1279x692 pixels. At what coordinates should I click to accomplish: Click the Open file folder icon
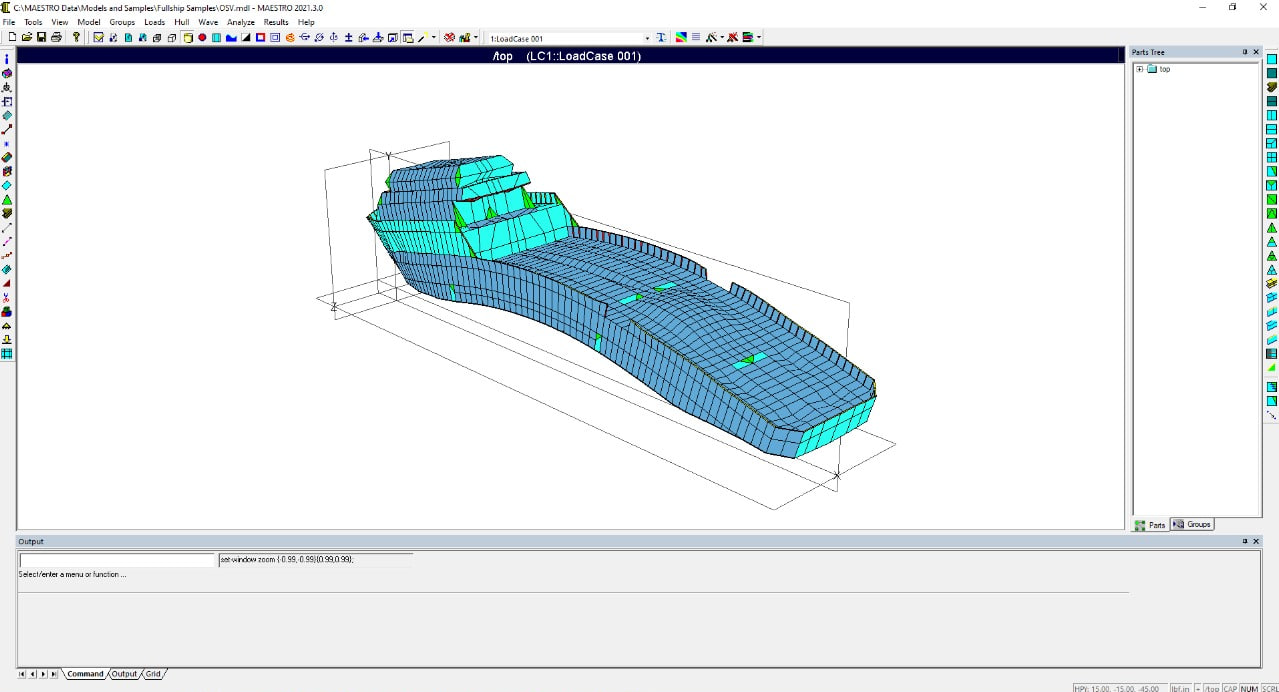click(x=27, y=38)
